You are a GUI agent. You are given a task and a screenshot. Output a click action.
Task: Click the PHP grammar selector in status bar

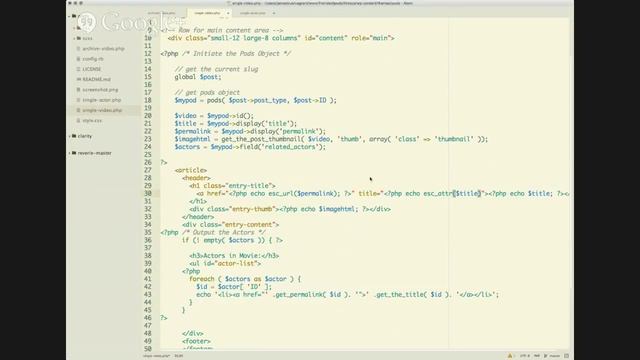click(537, 356)
